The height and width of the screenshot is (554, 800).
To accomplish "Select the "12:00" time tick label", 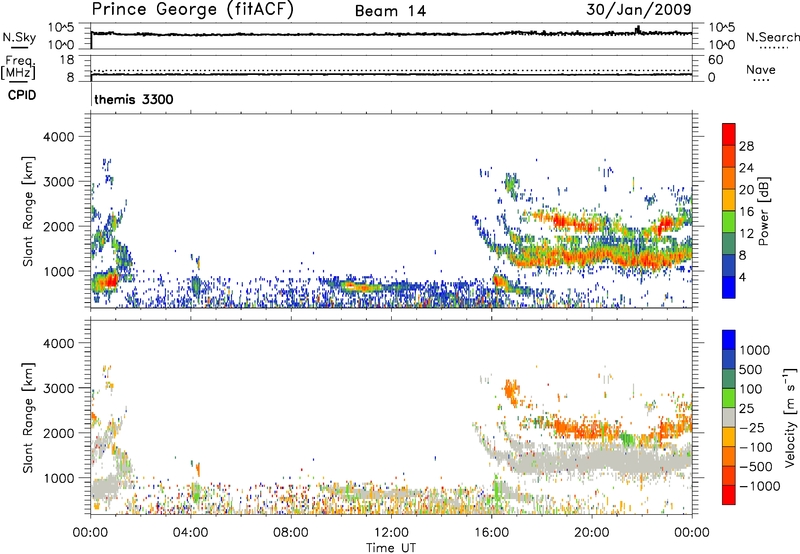I will pyautogui.click(x=391, y=533).
